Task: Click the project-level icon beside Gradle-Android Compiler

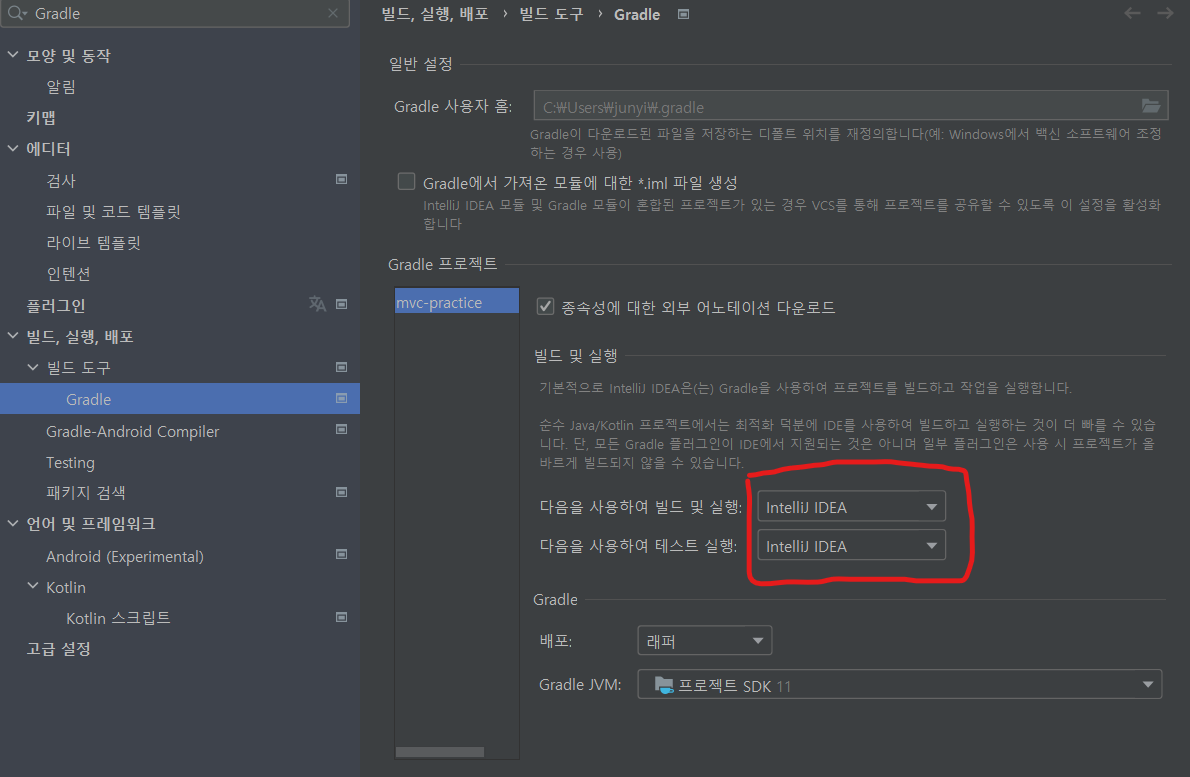Action: pyautogui.click(x=342, y=429)
